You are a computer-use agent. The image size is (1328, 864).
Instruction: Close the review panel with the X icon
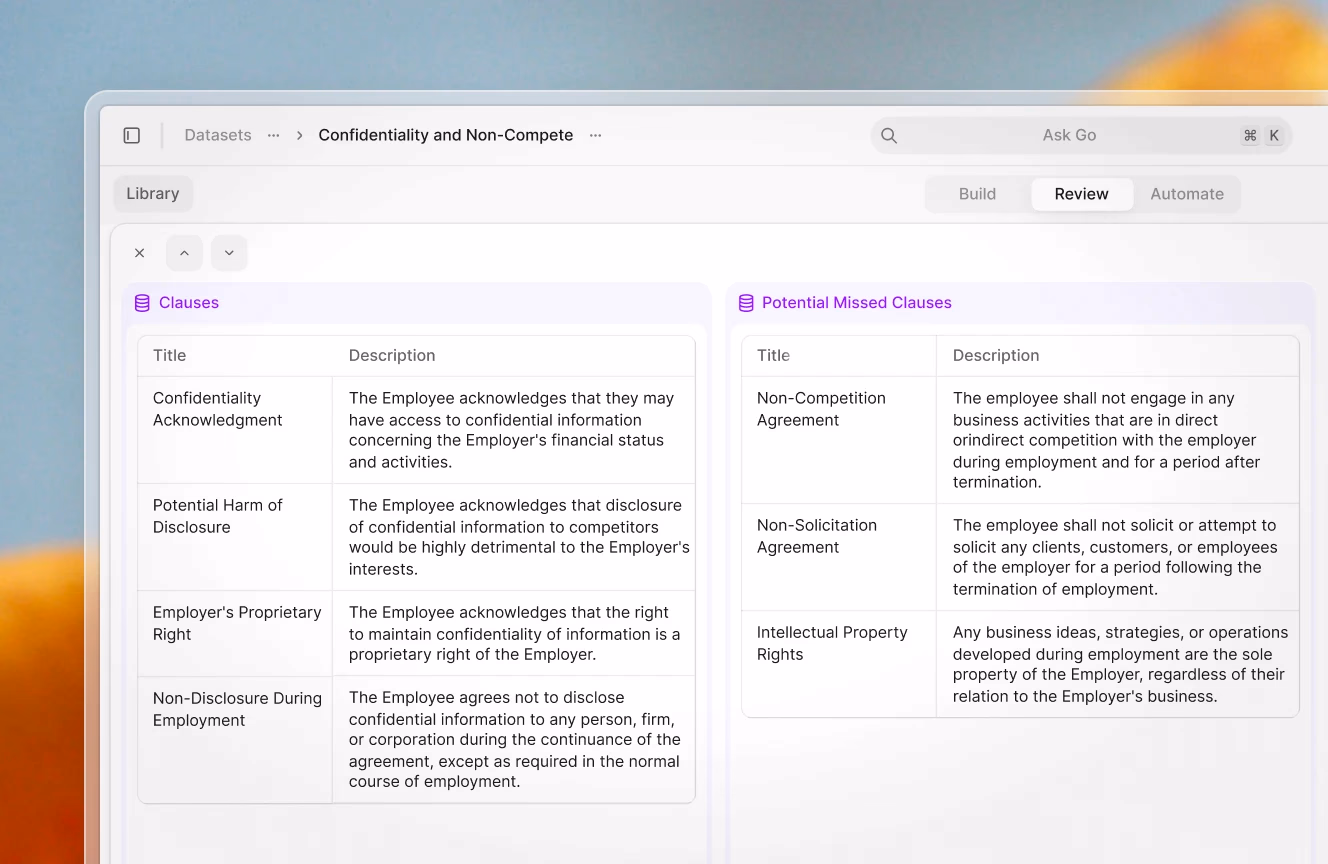coord(139,253)
